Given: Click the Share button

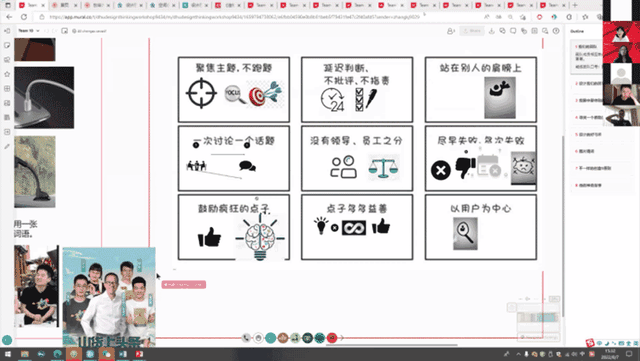Looking at the screenshot, I should [x=471, y=31].
